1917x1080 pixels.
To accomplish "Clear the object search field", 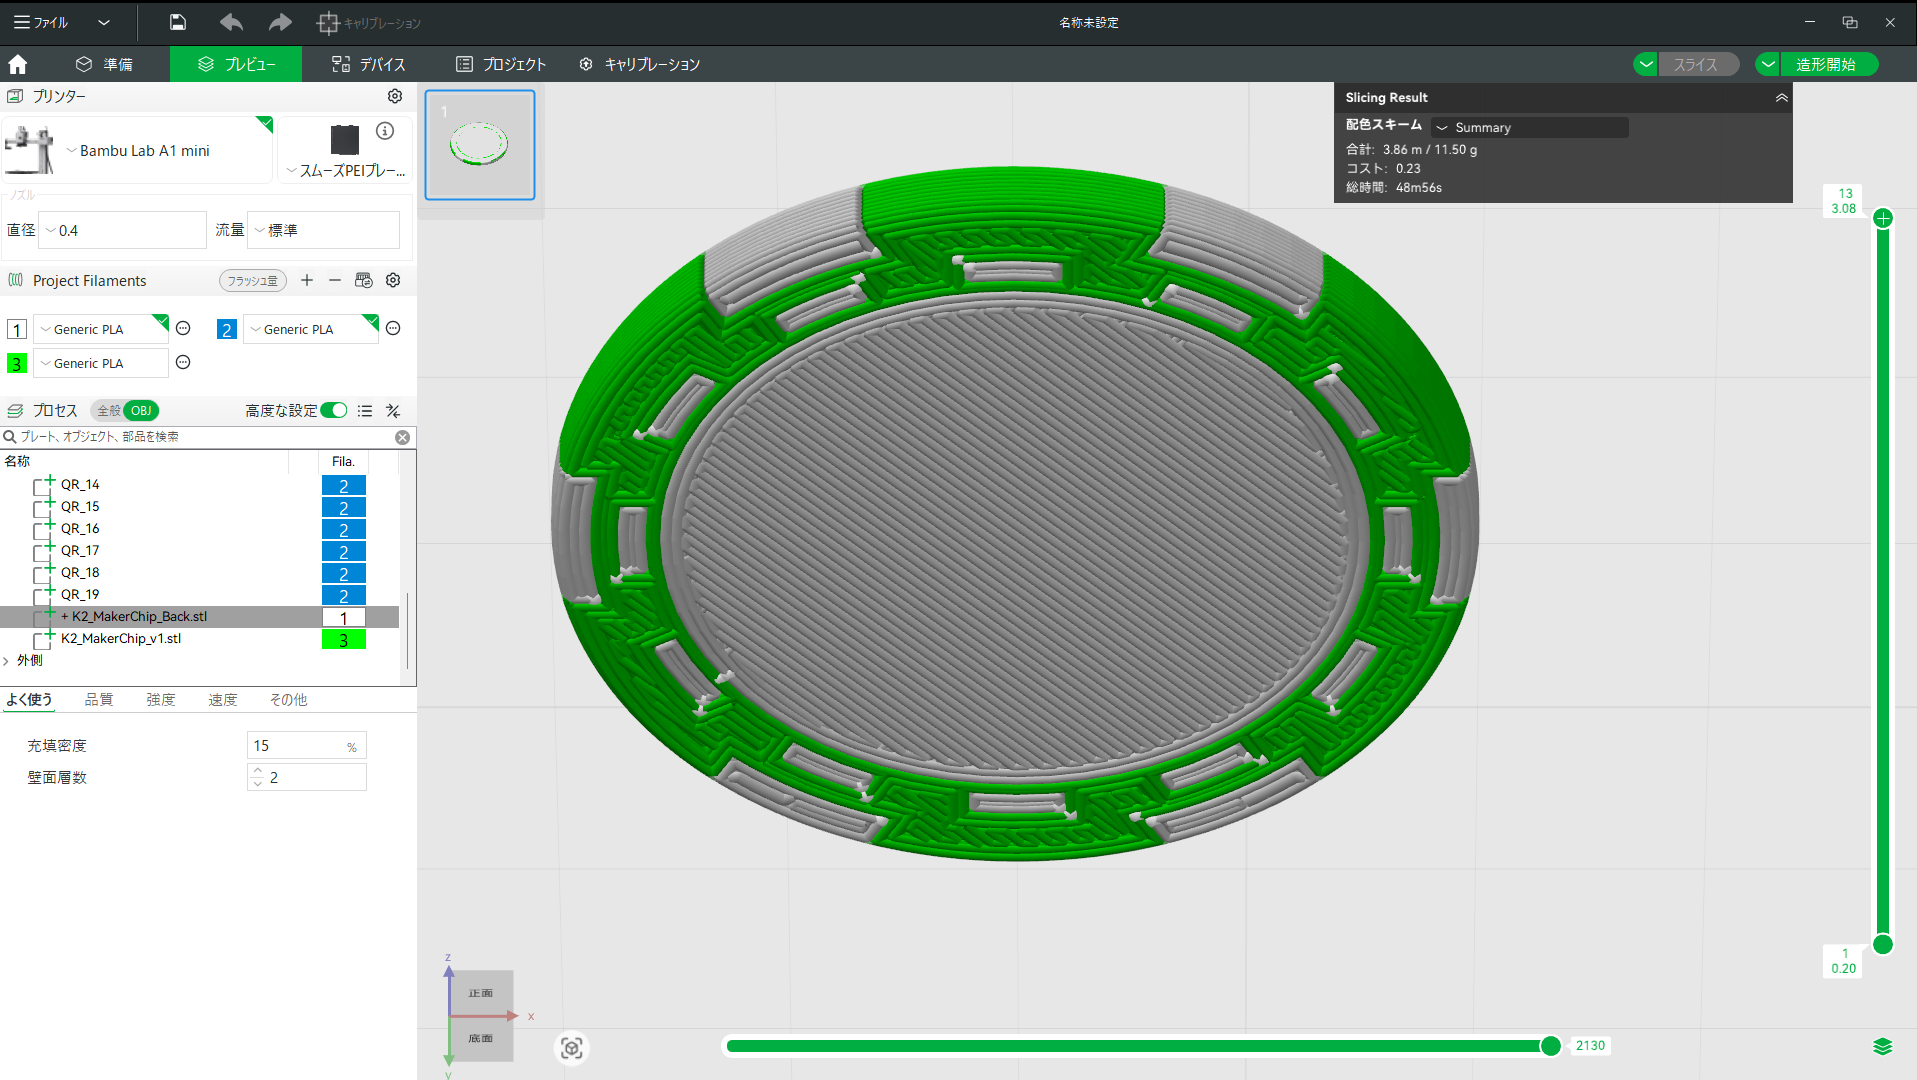I will 402,437.
